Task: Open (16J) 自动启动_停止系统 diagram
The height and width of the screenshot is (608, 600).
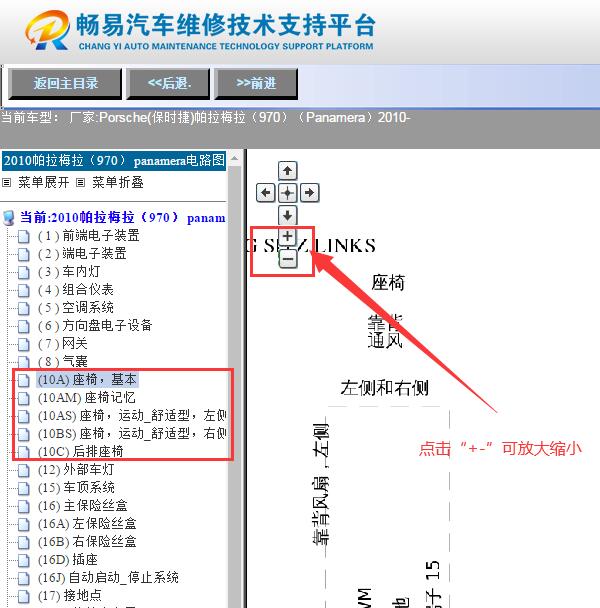Action: (108, 578)
